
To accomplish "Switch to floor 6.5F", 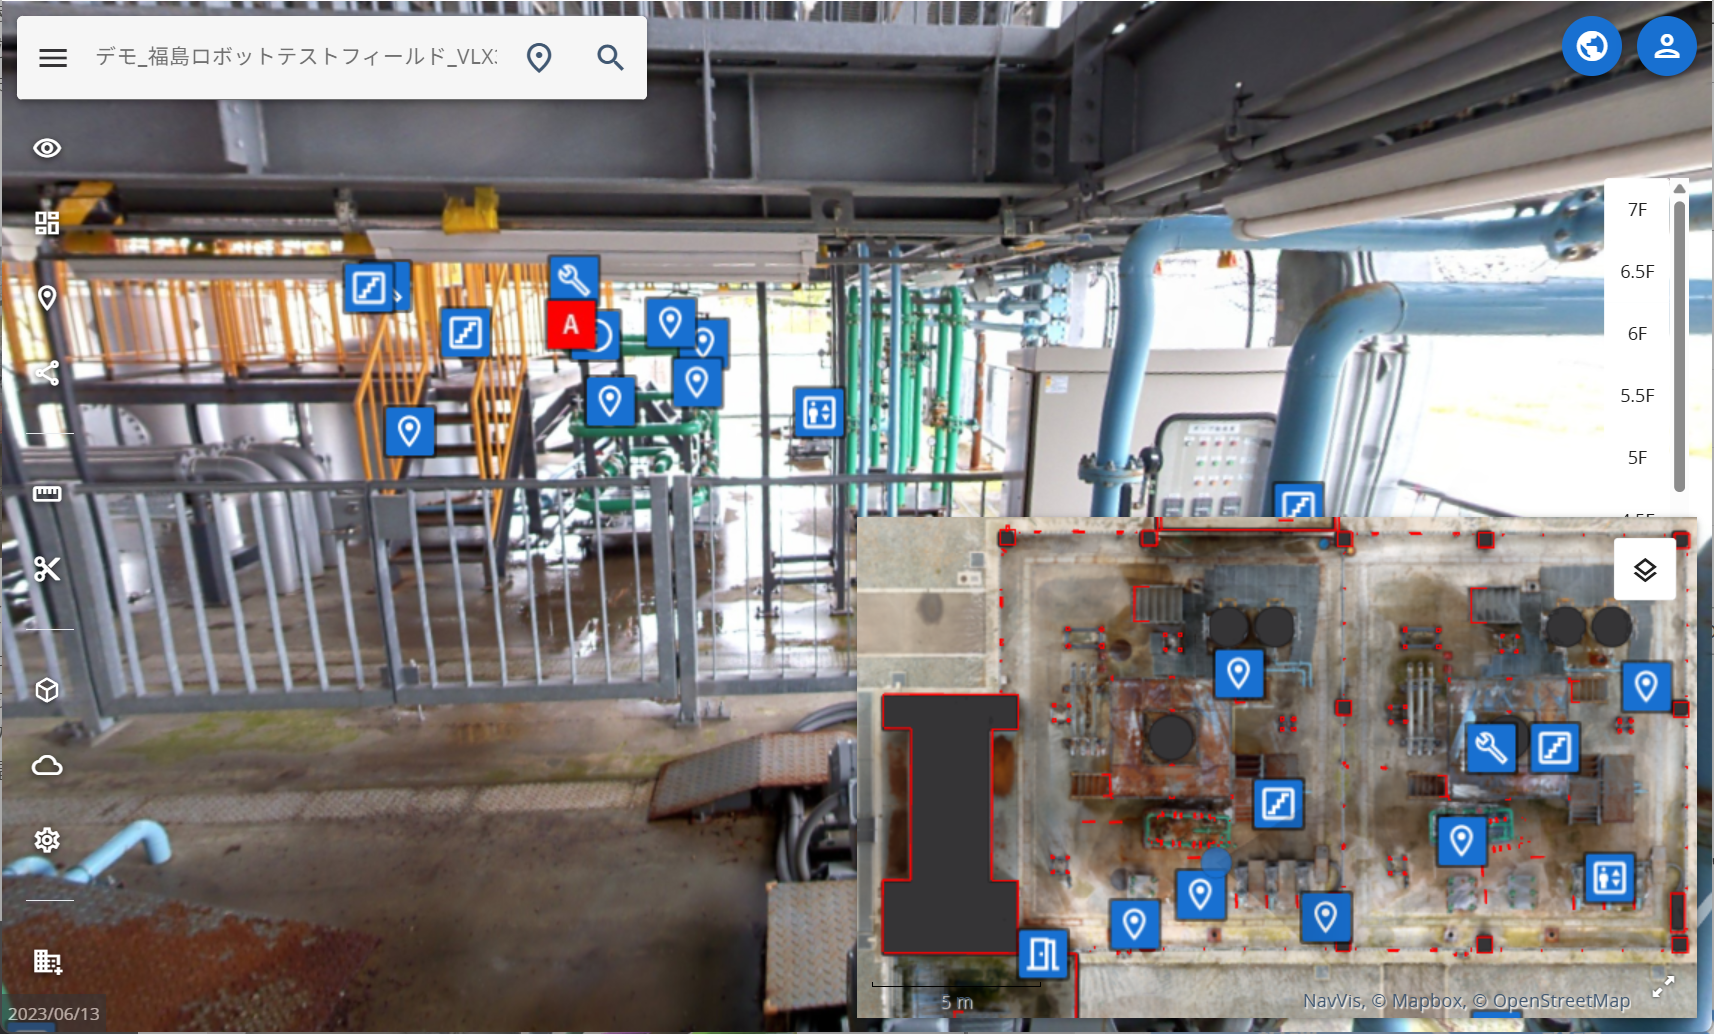I will coord(1637,272).
